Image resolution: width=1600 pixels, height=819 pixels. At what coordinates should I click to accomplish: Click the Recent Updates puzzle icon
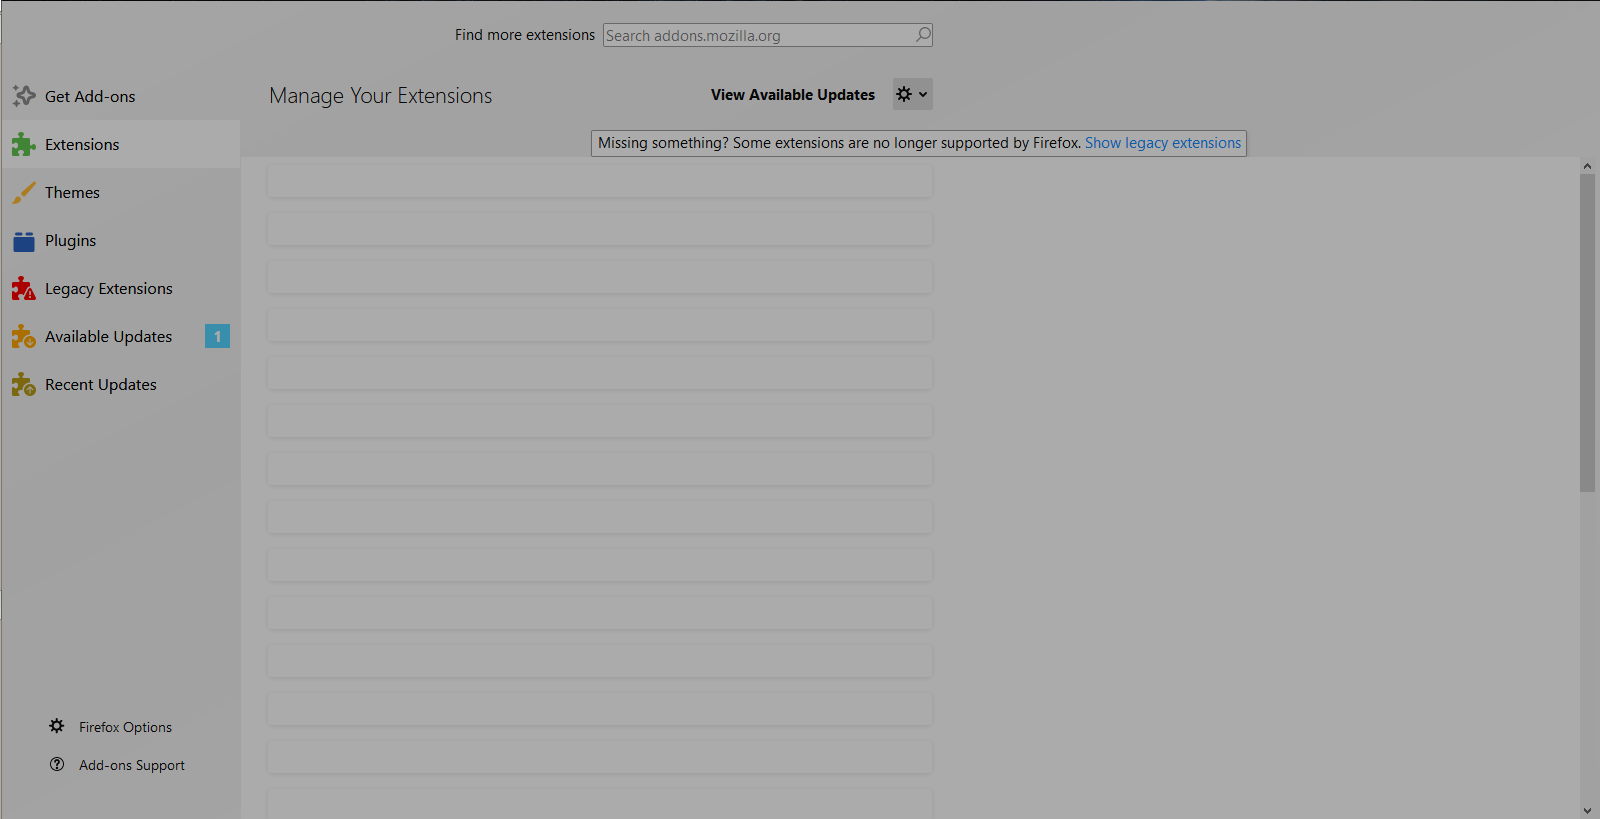click(24, 385)
